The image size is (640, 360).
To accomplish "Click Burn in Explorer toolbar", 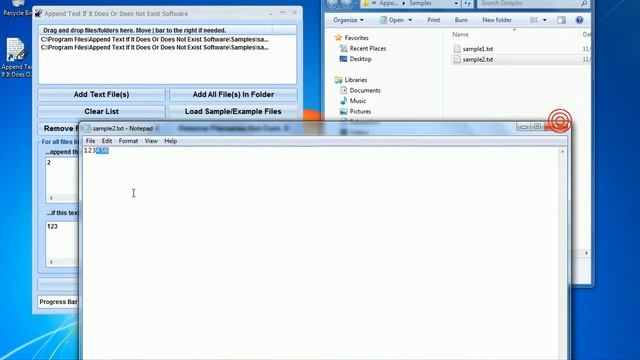I will tap(461, 20).
